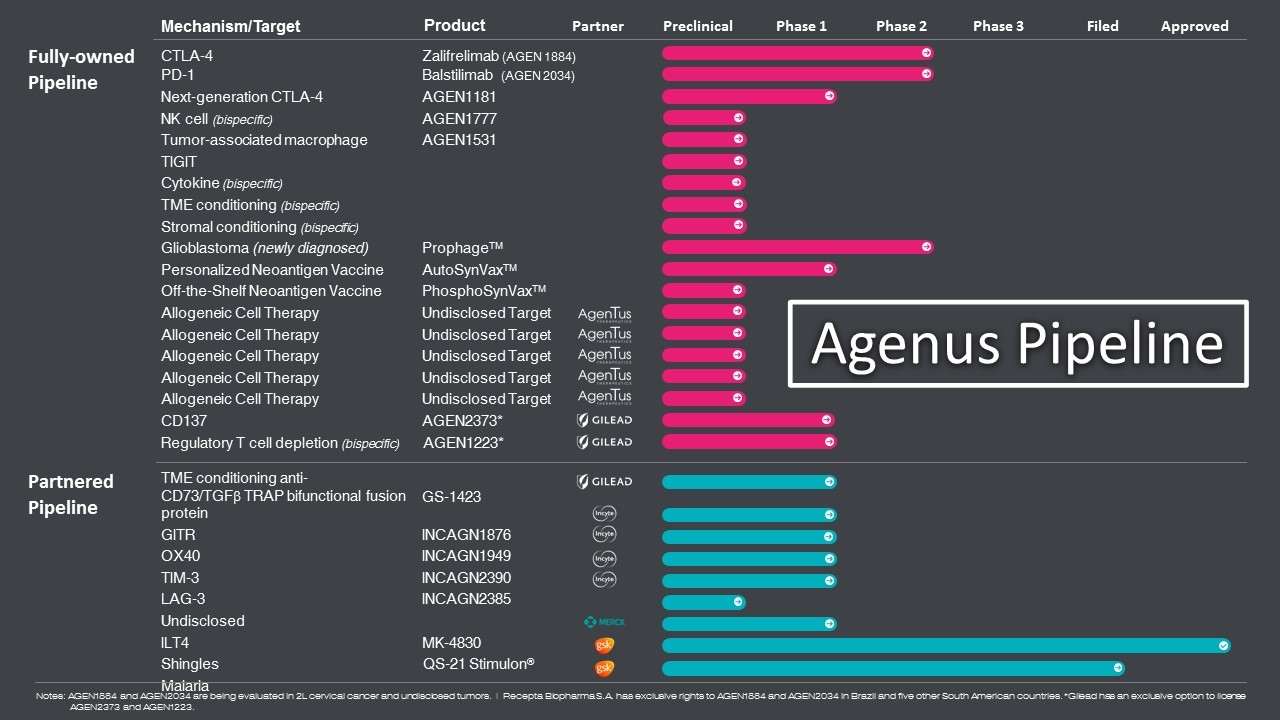This screenshot has width=1280, height=720.
Task: Click the Gilead logo in the CD137 row
Action: coord(605,420)
